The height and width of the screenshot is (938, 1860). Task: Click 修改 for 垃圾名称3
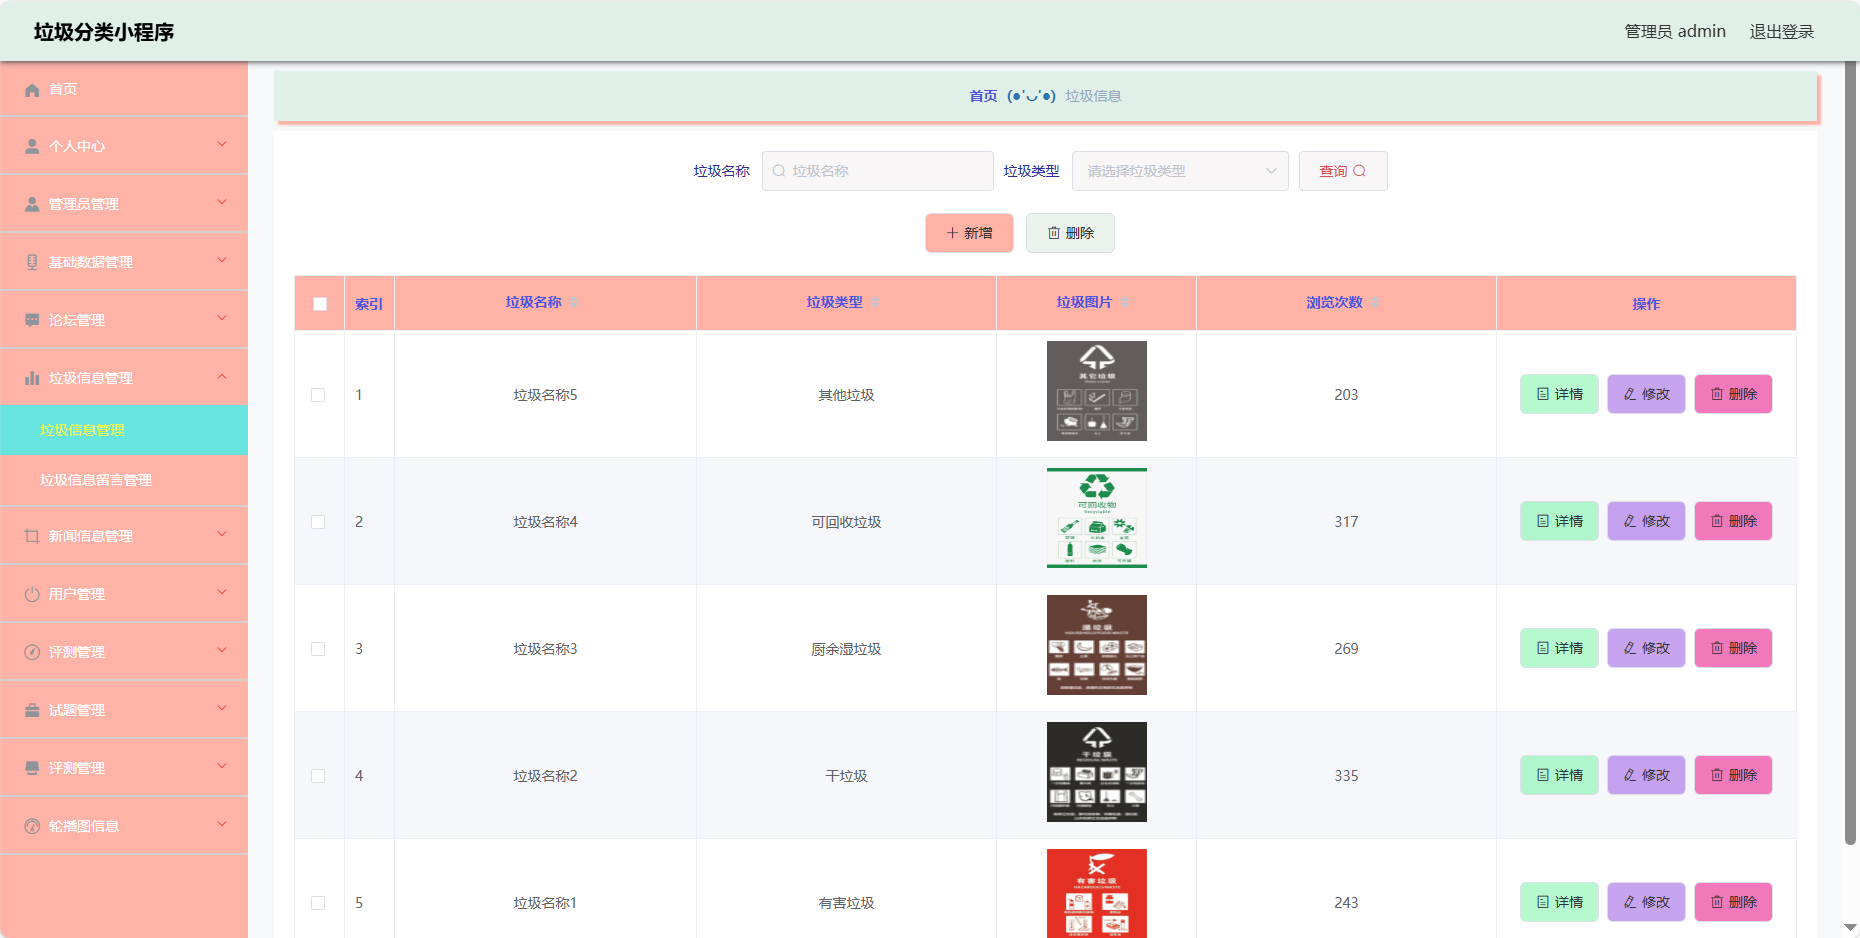tap(1646, 648)
